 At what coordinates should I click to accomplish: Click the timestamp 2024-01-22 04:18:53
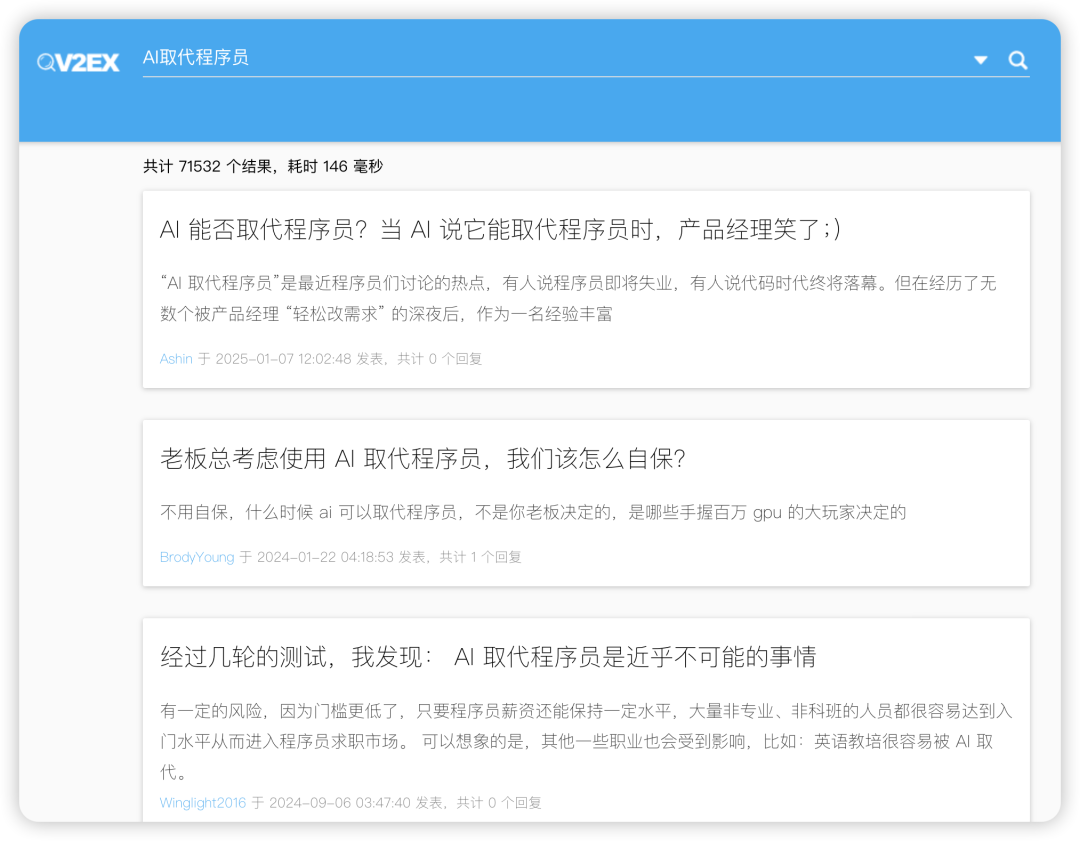(325, 557)
